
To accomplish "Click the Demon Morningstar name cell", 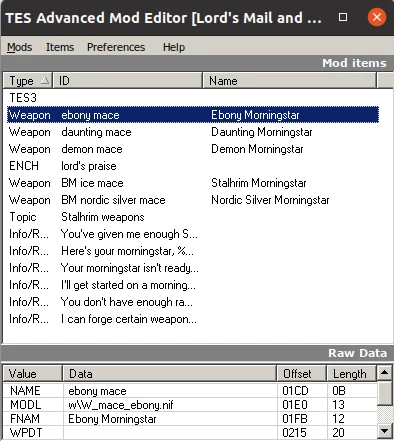I will pos(257,149).
